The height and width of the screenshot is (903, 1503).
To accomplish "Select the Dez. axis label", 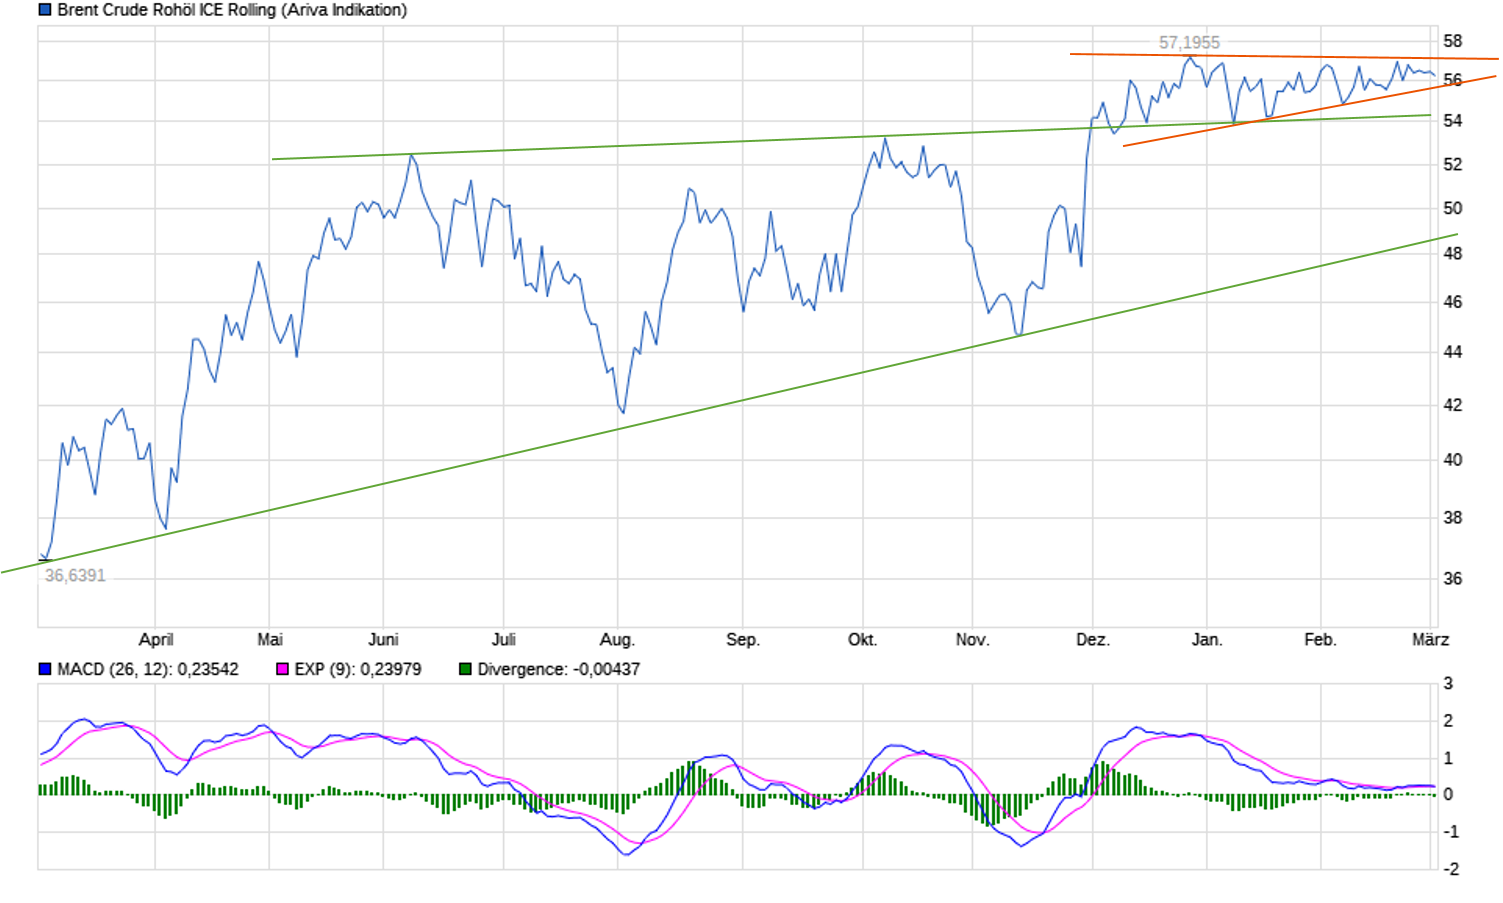I will point(1094,639).
